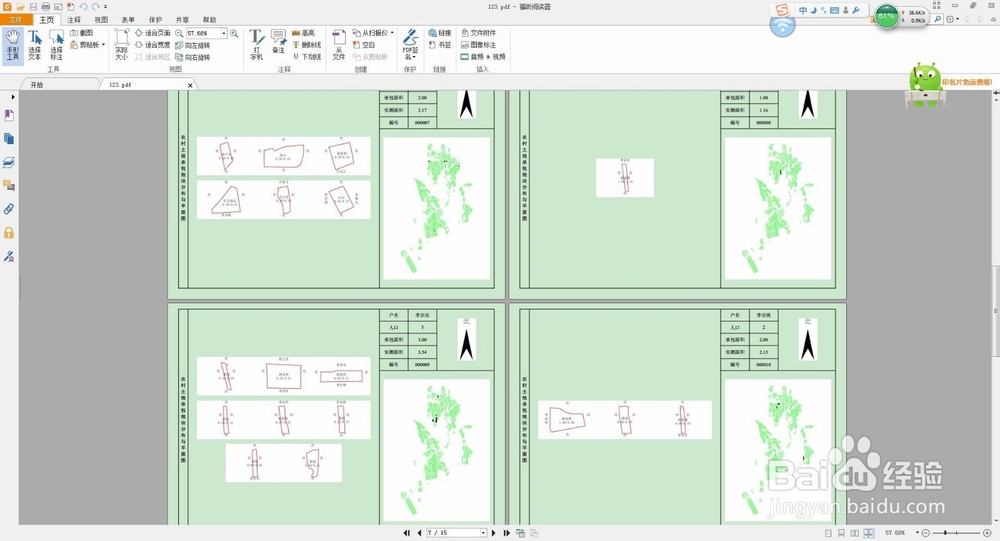Click the Save icon in quick access toolbar
This screenshot has width=1000, height=541.
point(33,6)
